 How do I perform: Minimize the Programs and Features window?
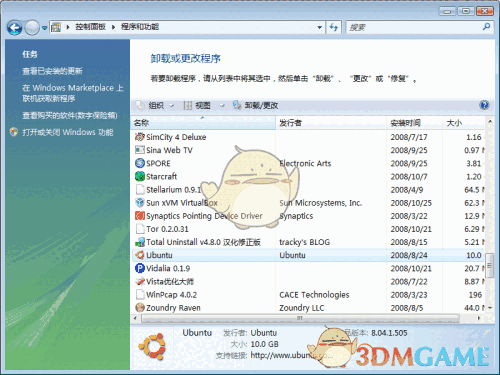click(x=447, y=11)
